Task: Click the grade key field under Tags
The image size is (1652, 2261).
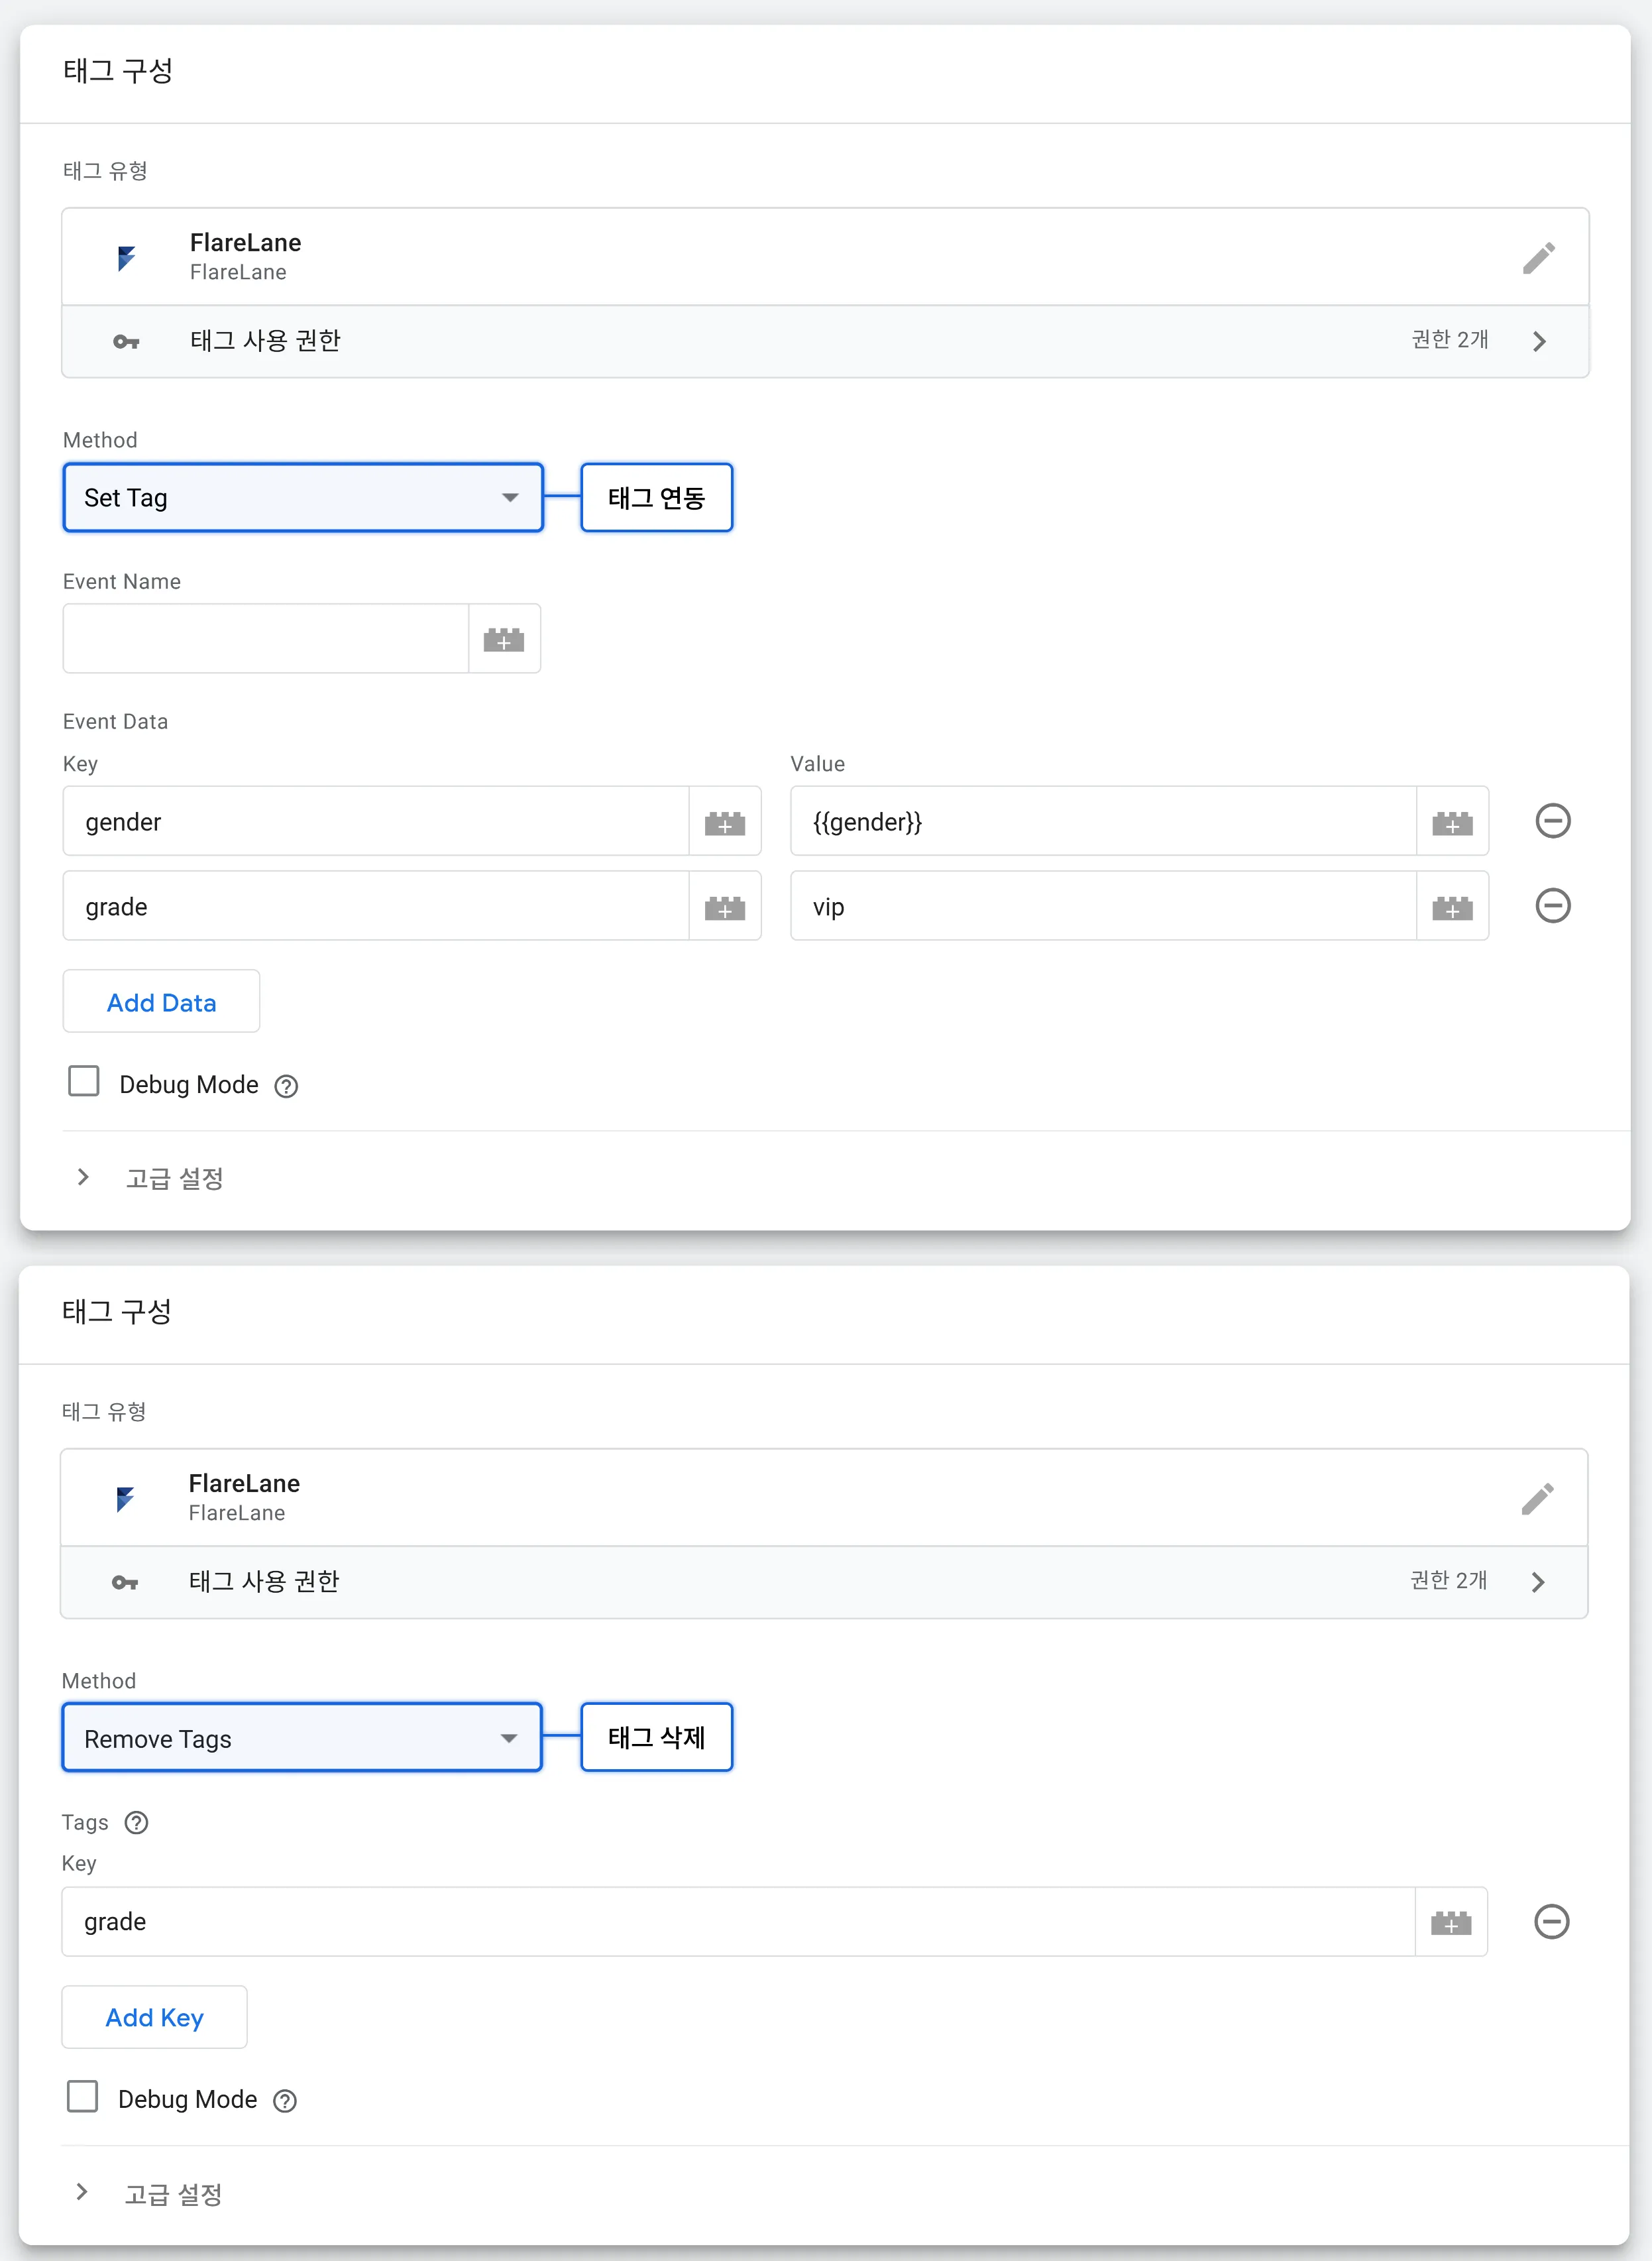Action: tap(738, 1922)
